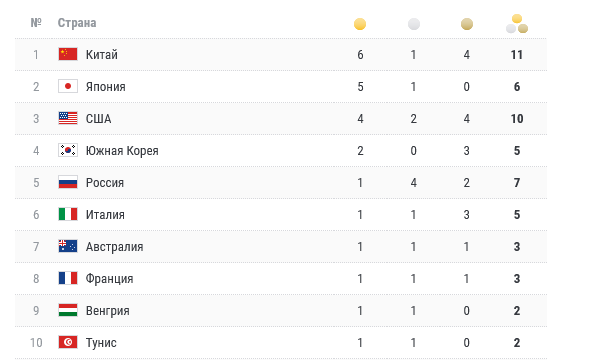Open the Италия country link

click(105, 215)
